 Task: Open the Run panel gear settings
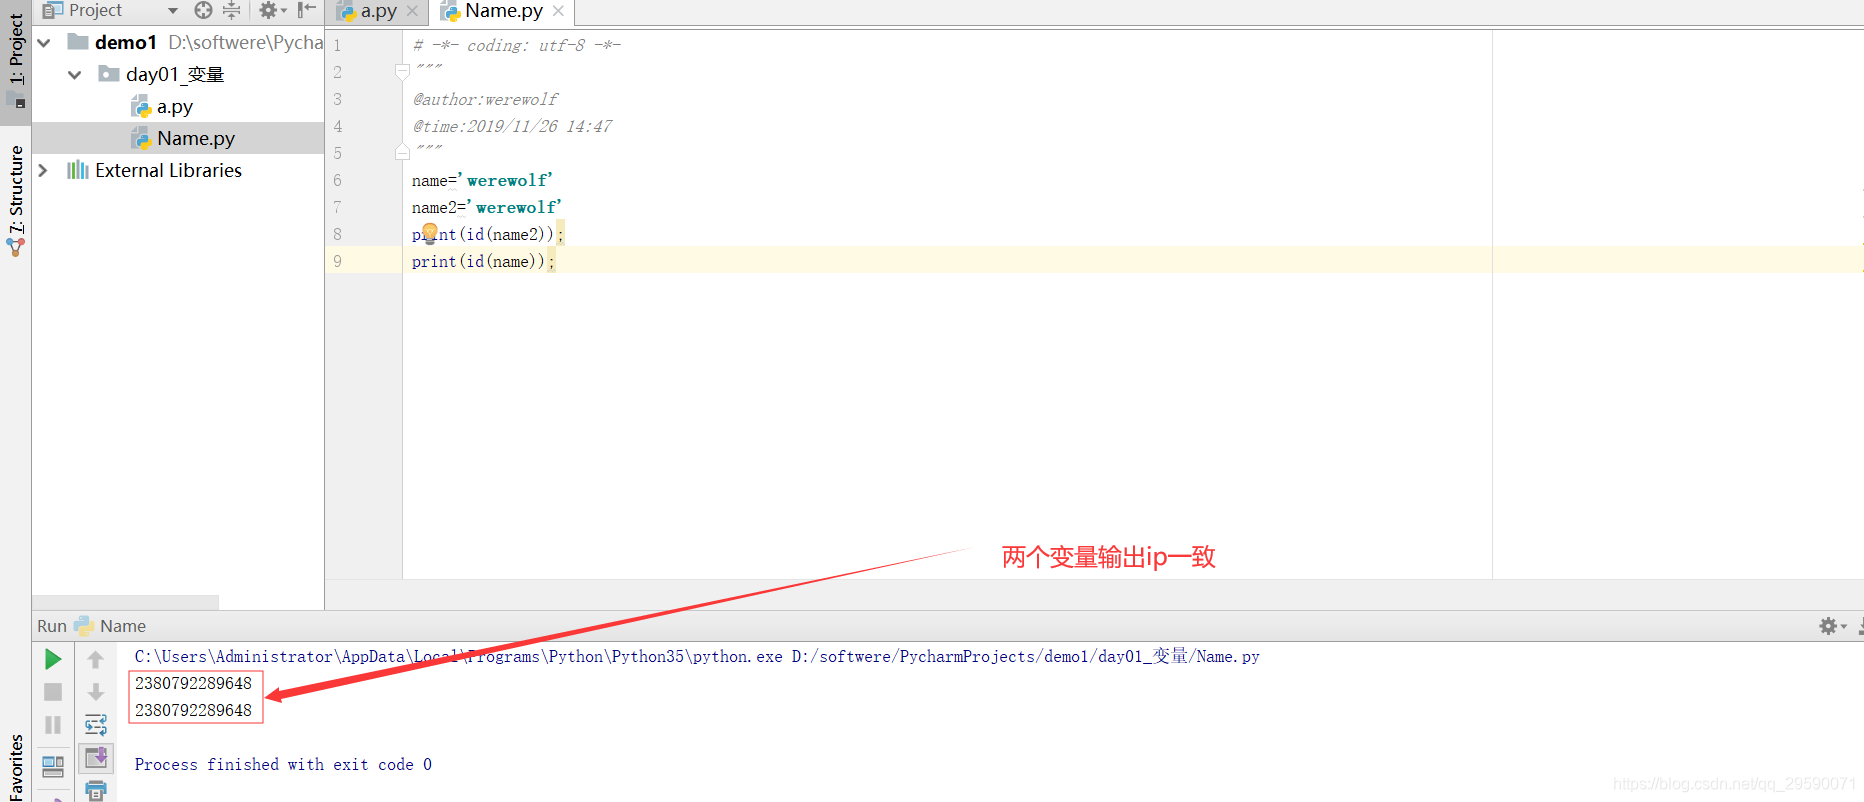coord(1832,626)
